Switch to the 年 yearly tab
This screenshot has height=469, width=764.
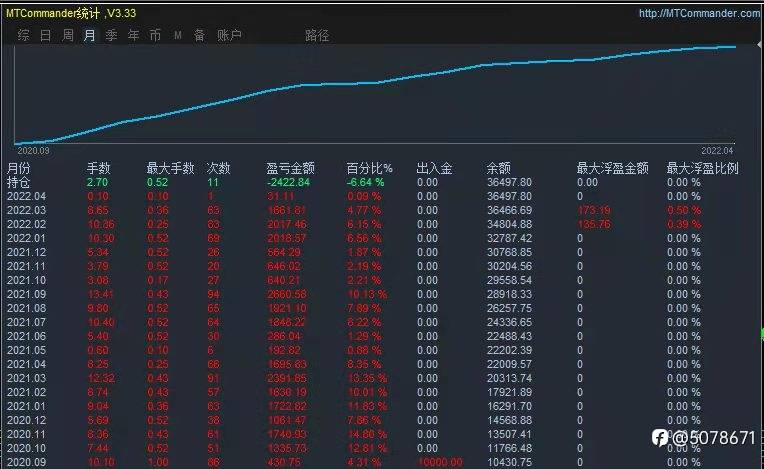[x=133, y=35]
